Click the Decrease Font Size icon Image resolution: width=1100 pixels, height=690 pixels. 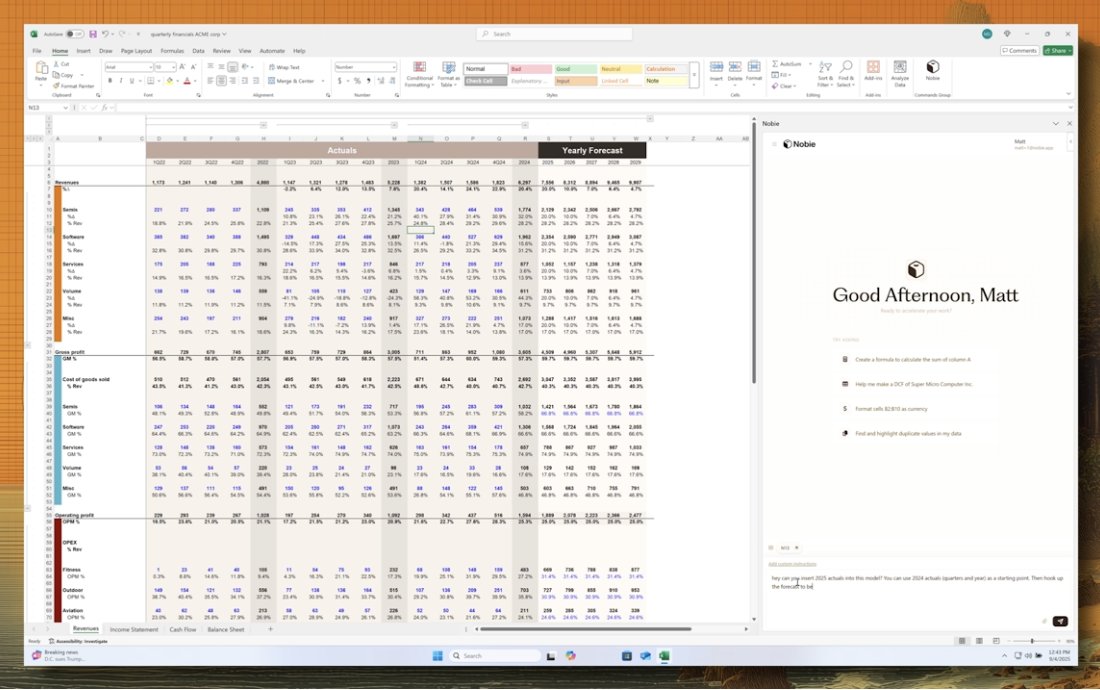(x=193, y=67)
